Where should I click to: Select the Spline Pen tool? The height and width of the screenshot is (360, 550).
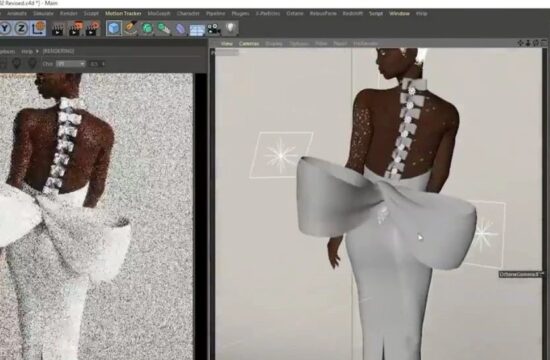(130, 28)
